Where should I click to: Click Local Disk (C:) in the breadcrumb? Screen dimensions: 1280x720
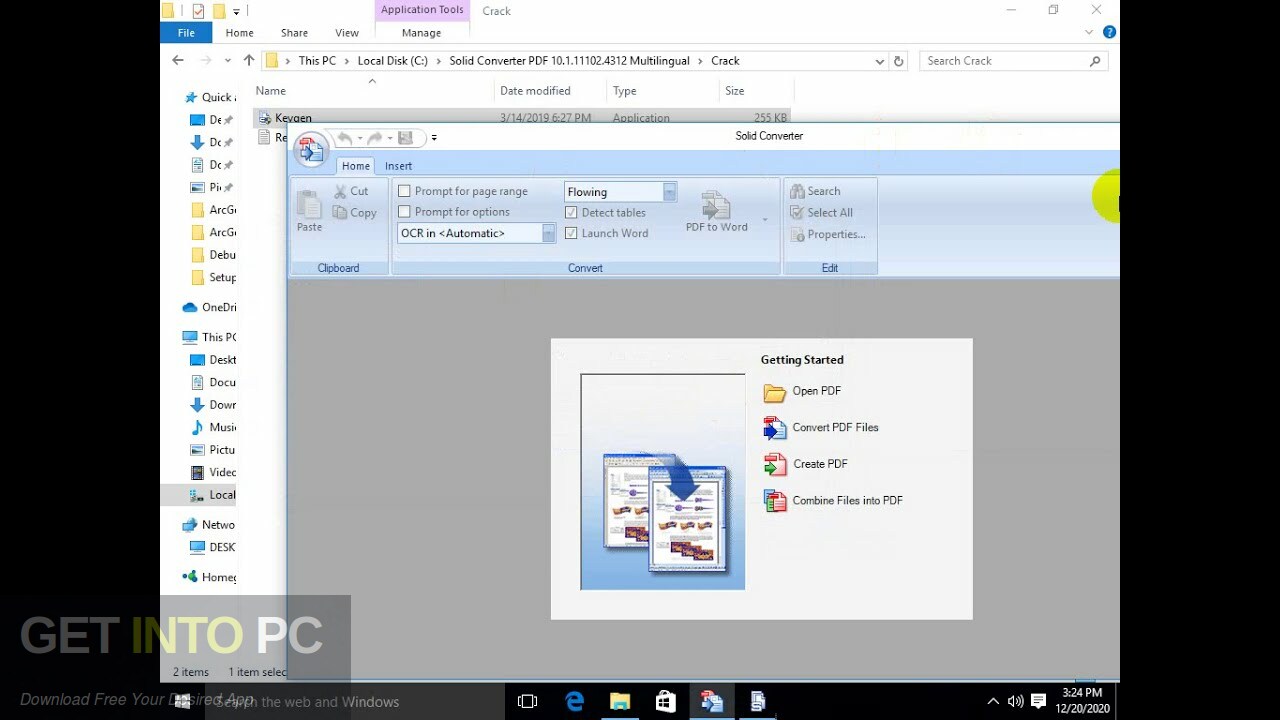point(392,61)
